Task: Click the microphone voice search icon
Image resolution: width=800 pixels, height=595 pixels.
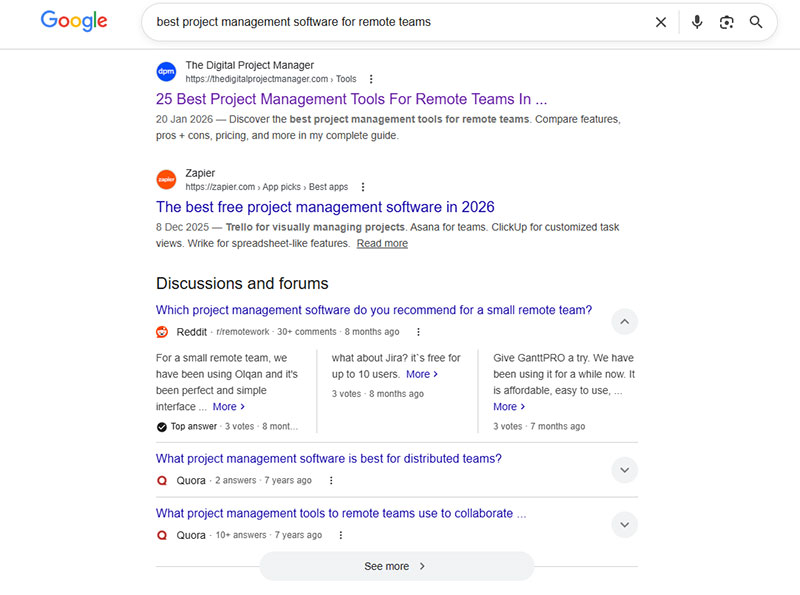Action: click(x=697, y=22)
